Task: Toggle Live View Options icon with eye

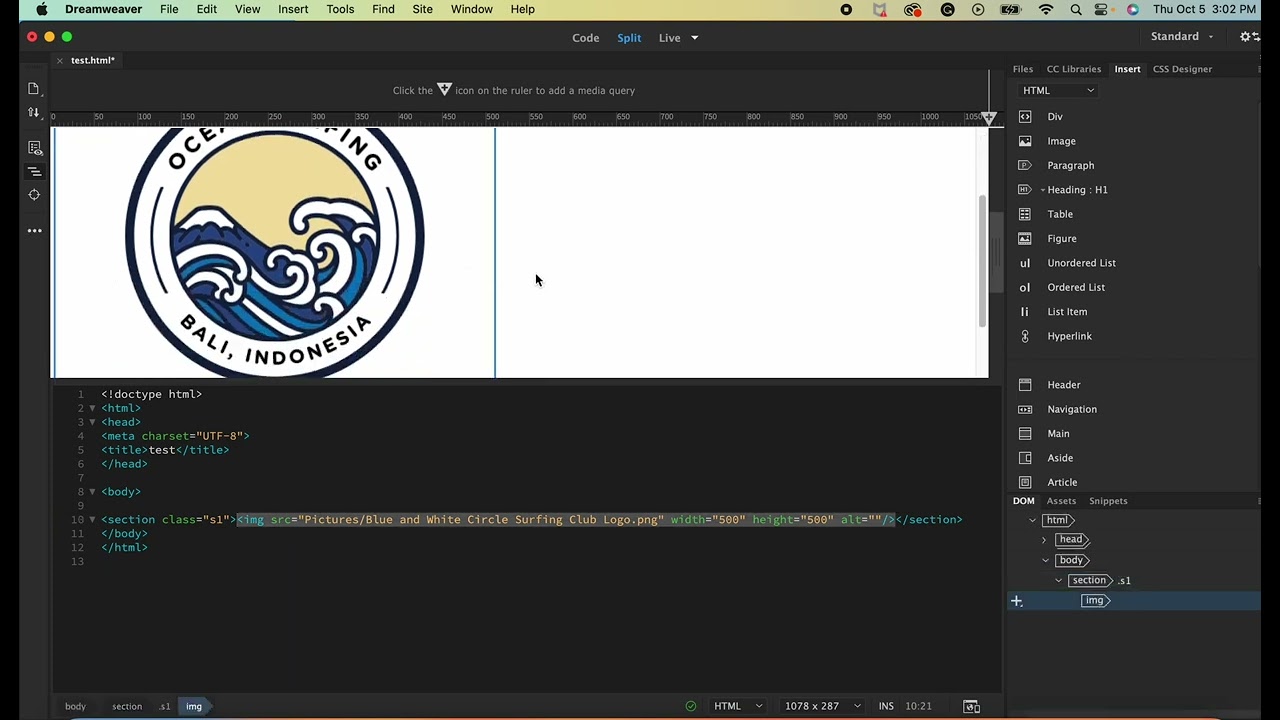Action: (35, 148)
